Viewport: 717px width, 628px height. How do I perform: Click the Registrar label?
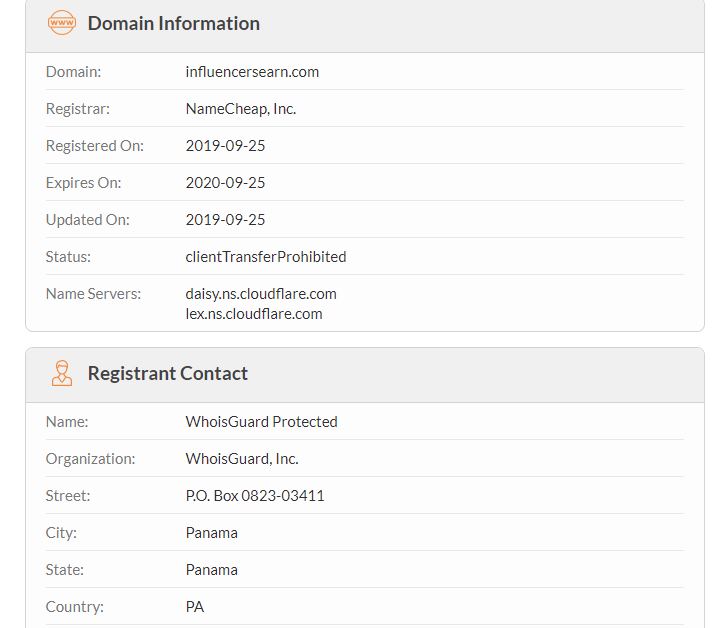tap(77, 109)
